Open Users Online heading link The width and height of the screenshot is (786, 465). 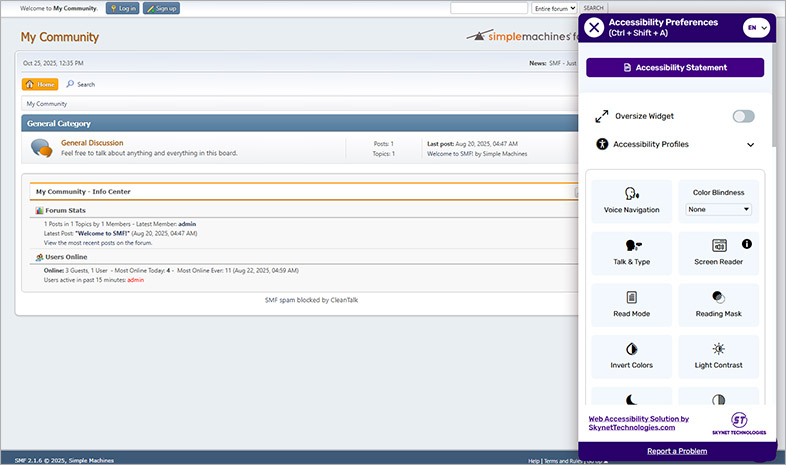tap(66, 257)
